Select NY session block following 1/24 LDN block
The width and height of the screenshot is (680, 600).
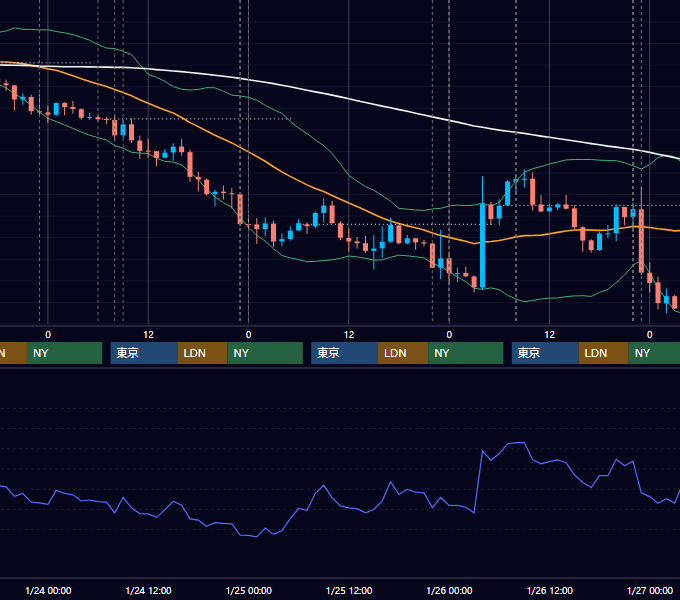265,353
